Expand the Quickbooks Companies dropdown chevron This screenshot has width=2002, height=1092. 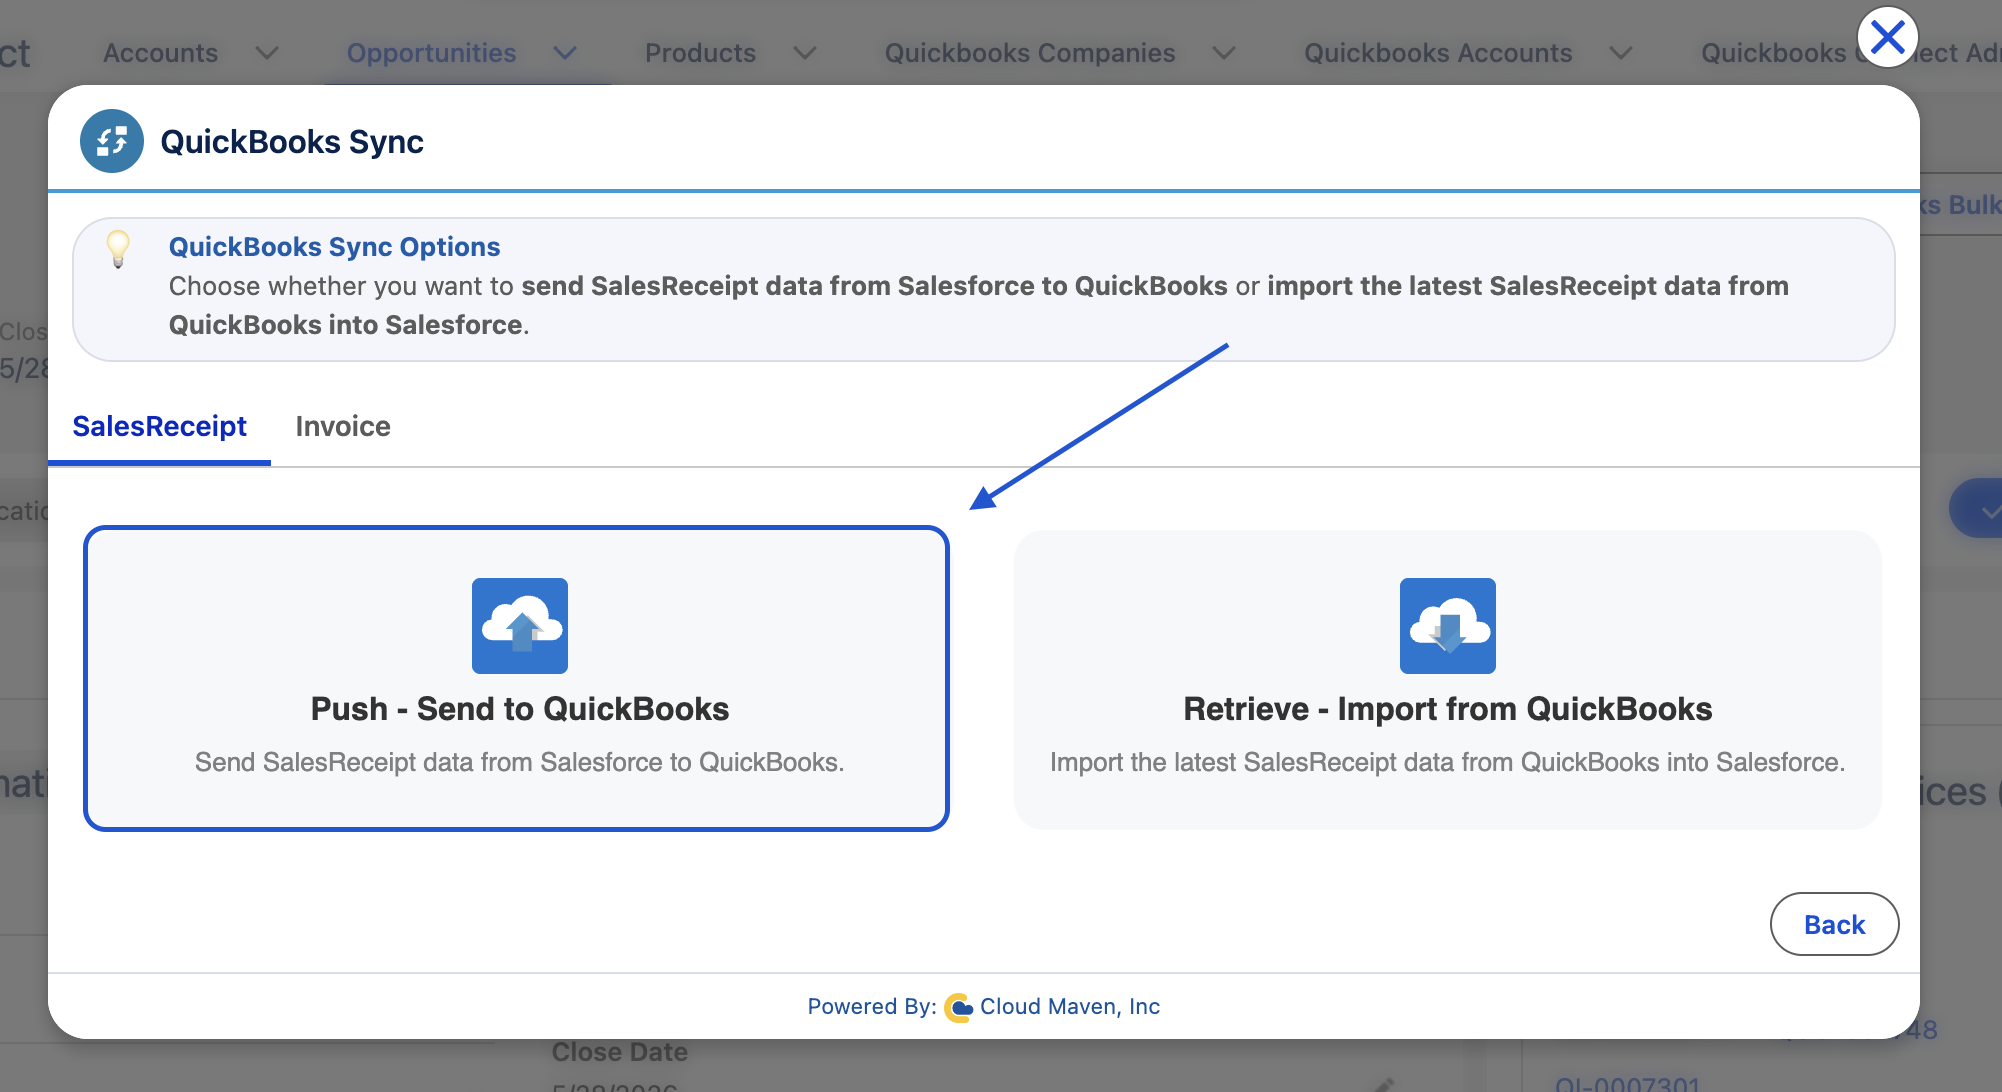tap(1224, 53)
